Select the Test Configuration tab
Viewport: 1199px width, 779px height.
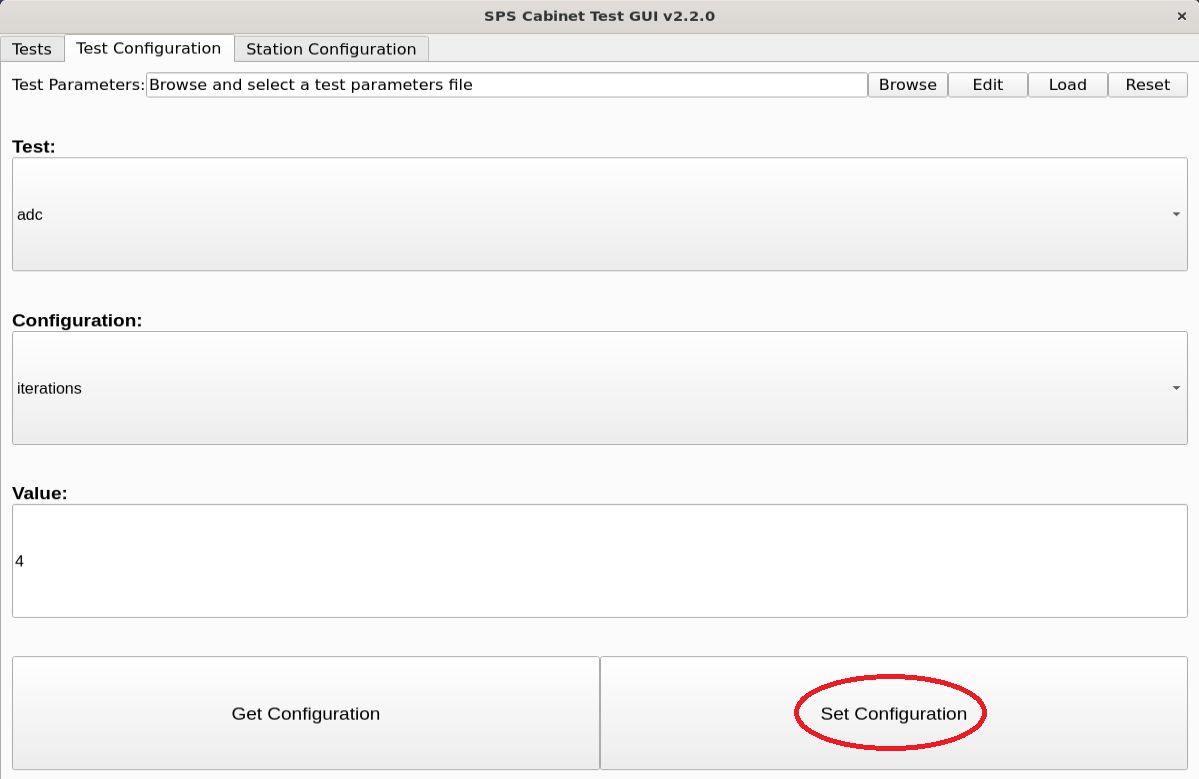click(148, 48)
